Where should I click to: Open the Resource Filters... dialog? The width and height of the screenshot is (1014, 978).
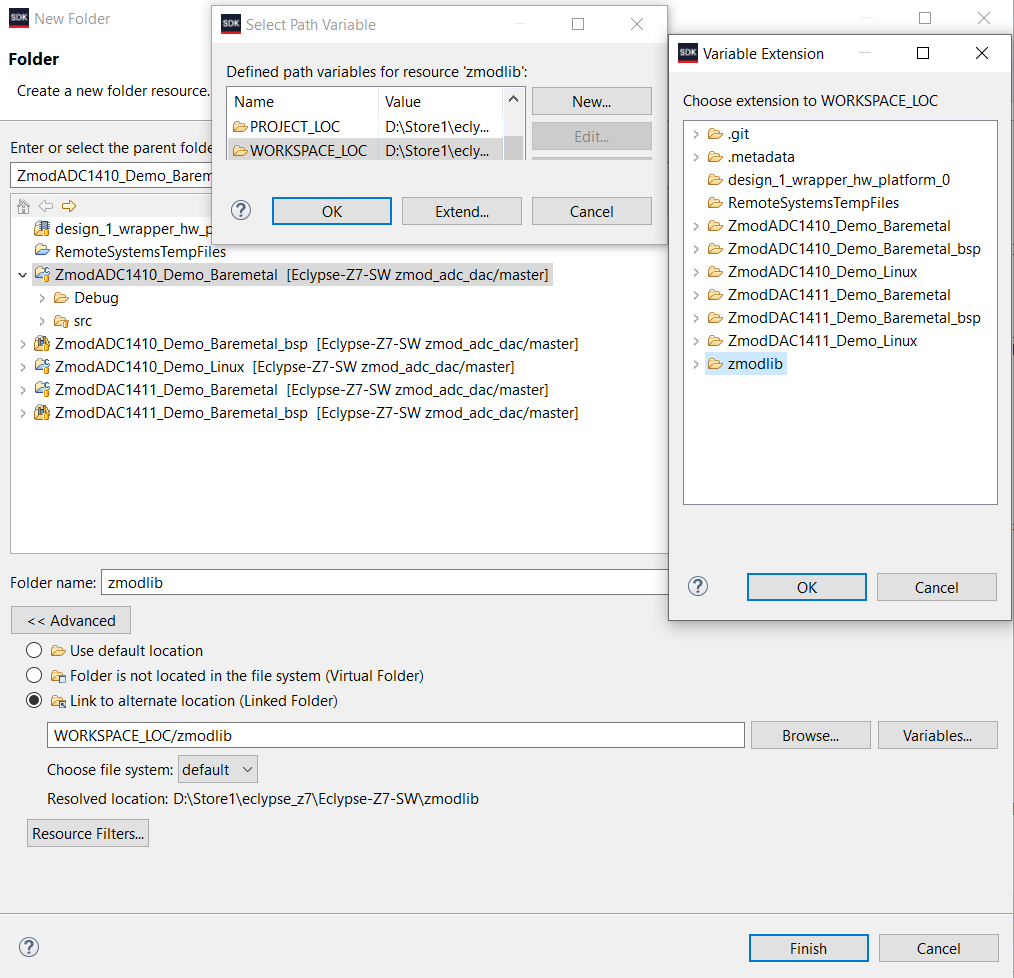[88, 832]
